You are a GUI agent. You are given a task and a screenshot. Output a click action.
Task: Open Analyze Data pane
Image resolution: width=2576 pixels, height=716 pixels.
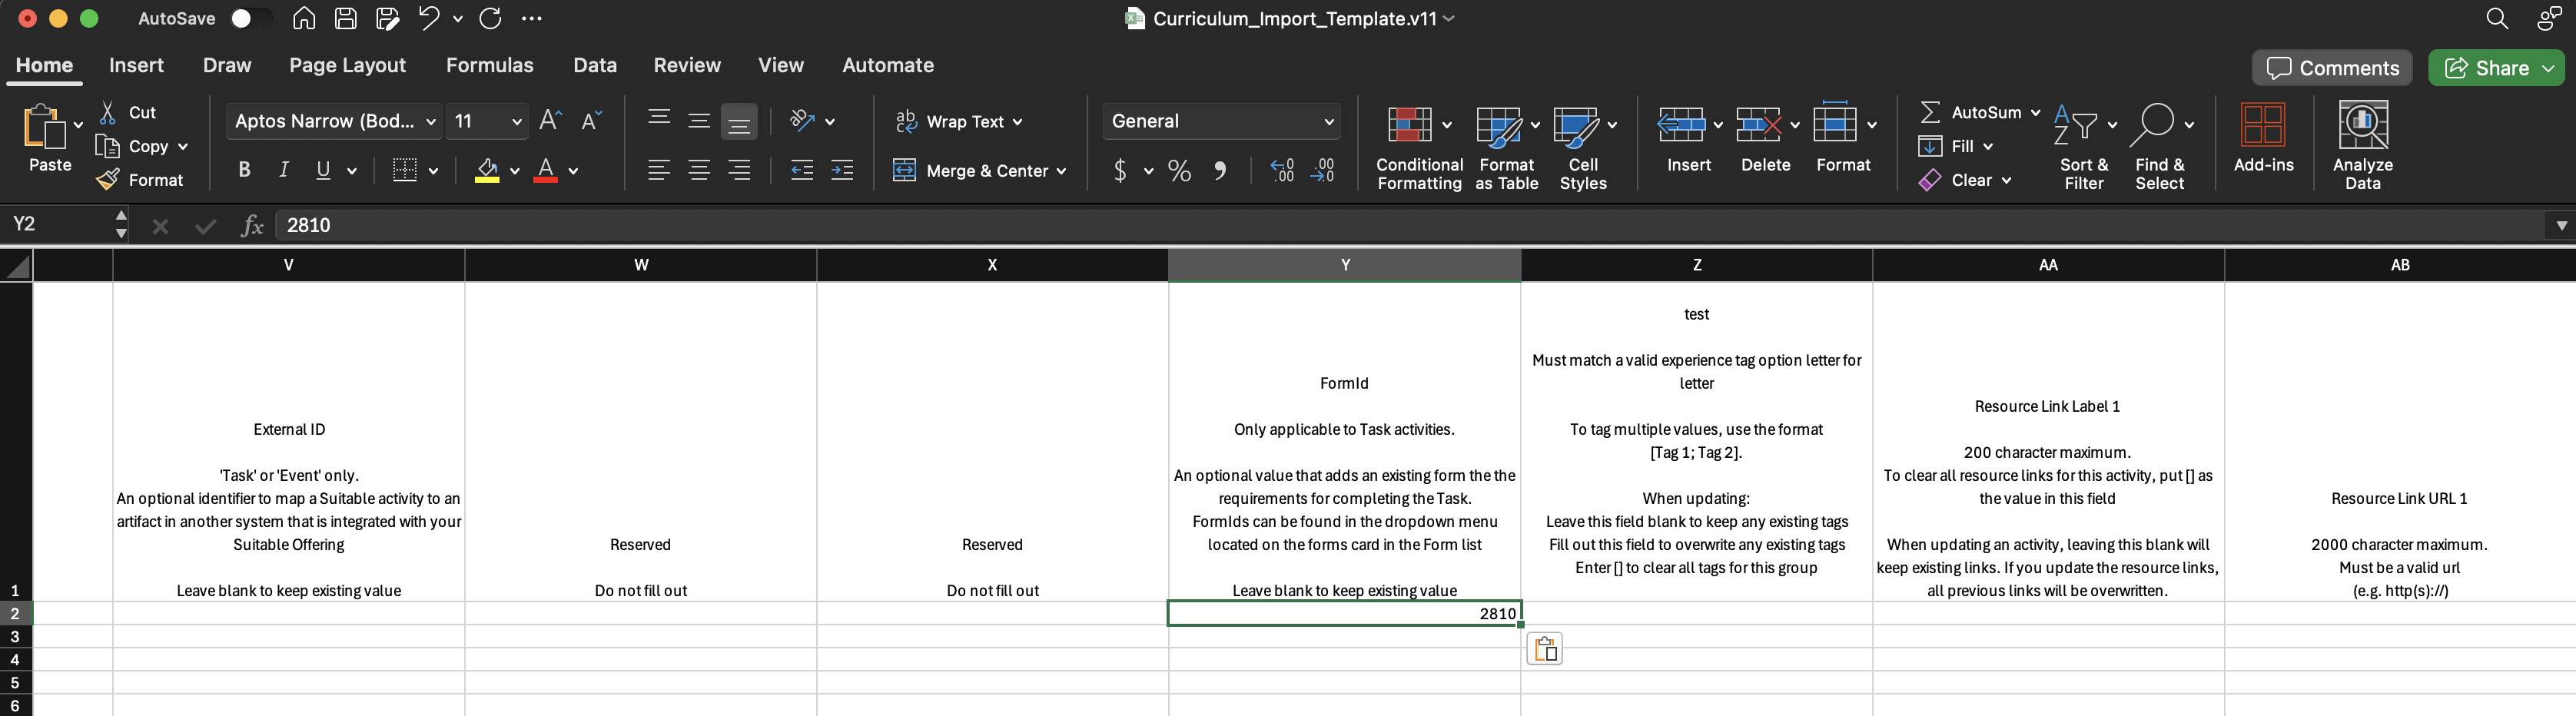pos(2362,145)
